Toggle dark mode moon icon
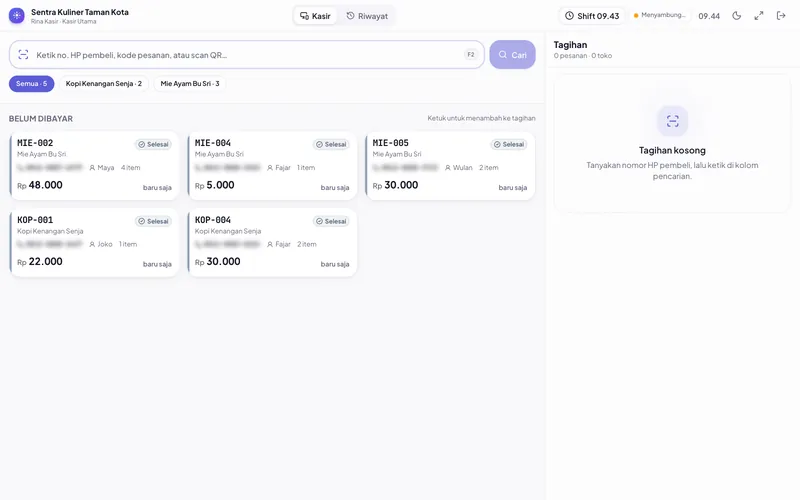This screenshot has height=500, width=800. 736,16
